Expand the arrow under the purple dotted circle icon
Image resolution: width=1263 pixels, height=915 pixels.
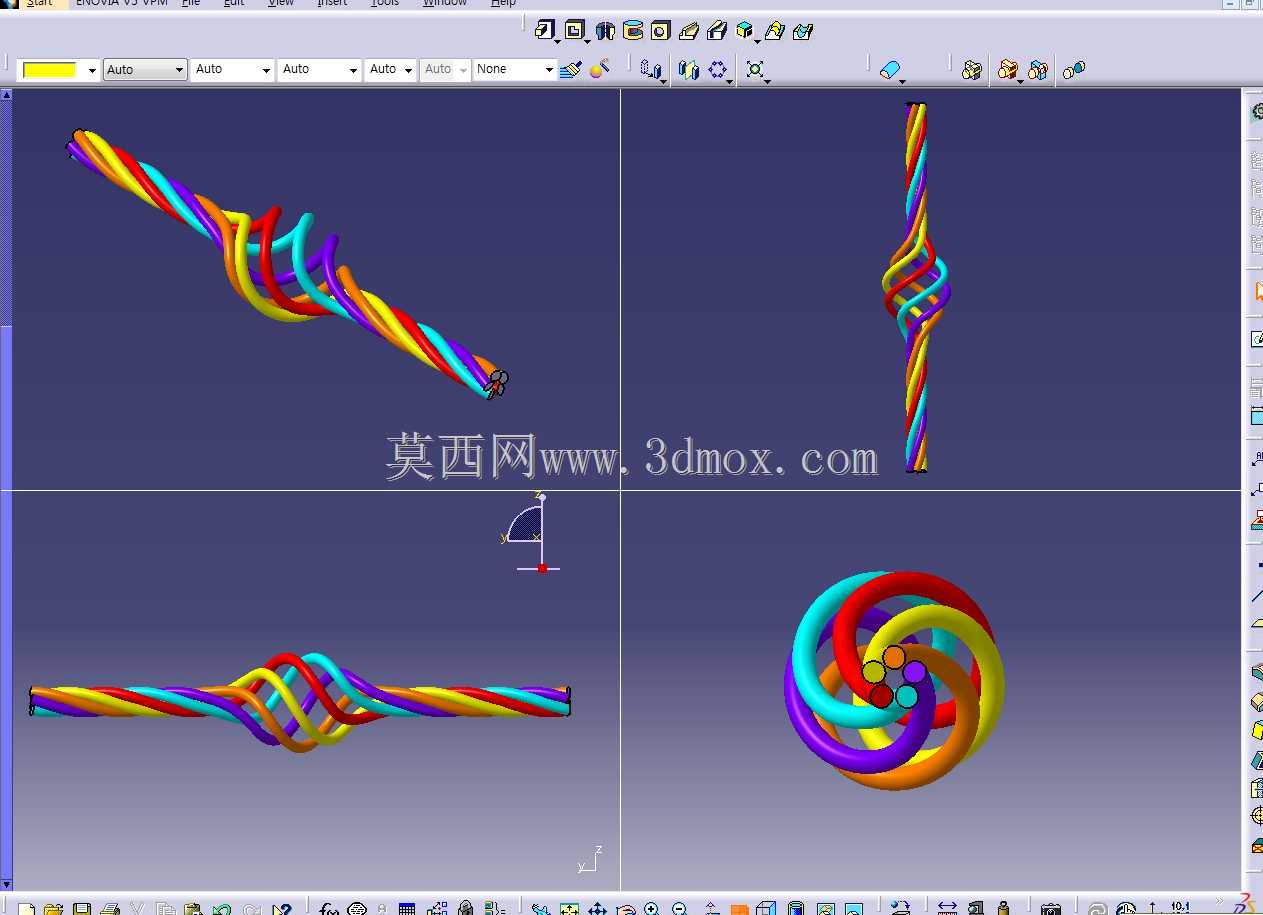coord(730,81)
